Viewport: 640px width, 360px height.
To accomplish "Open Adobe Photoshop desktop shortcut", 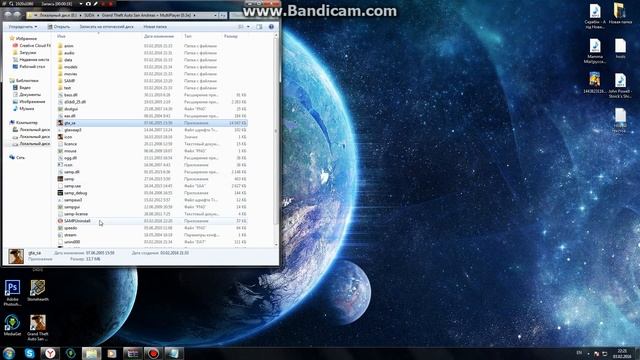I will (x=12, y=293).
